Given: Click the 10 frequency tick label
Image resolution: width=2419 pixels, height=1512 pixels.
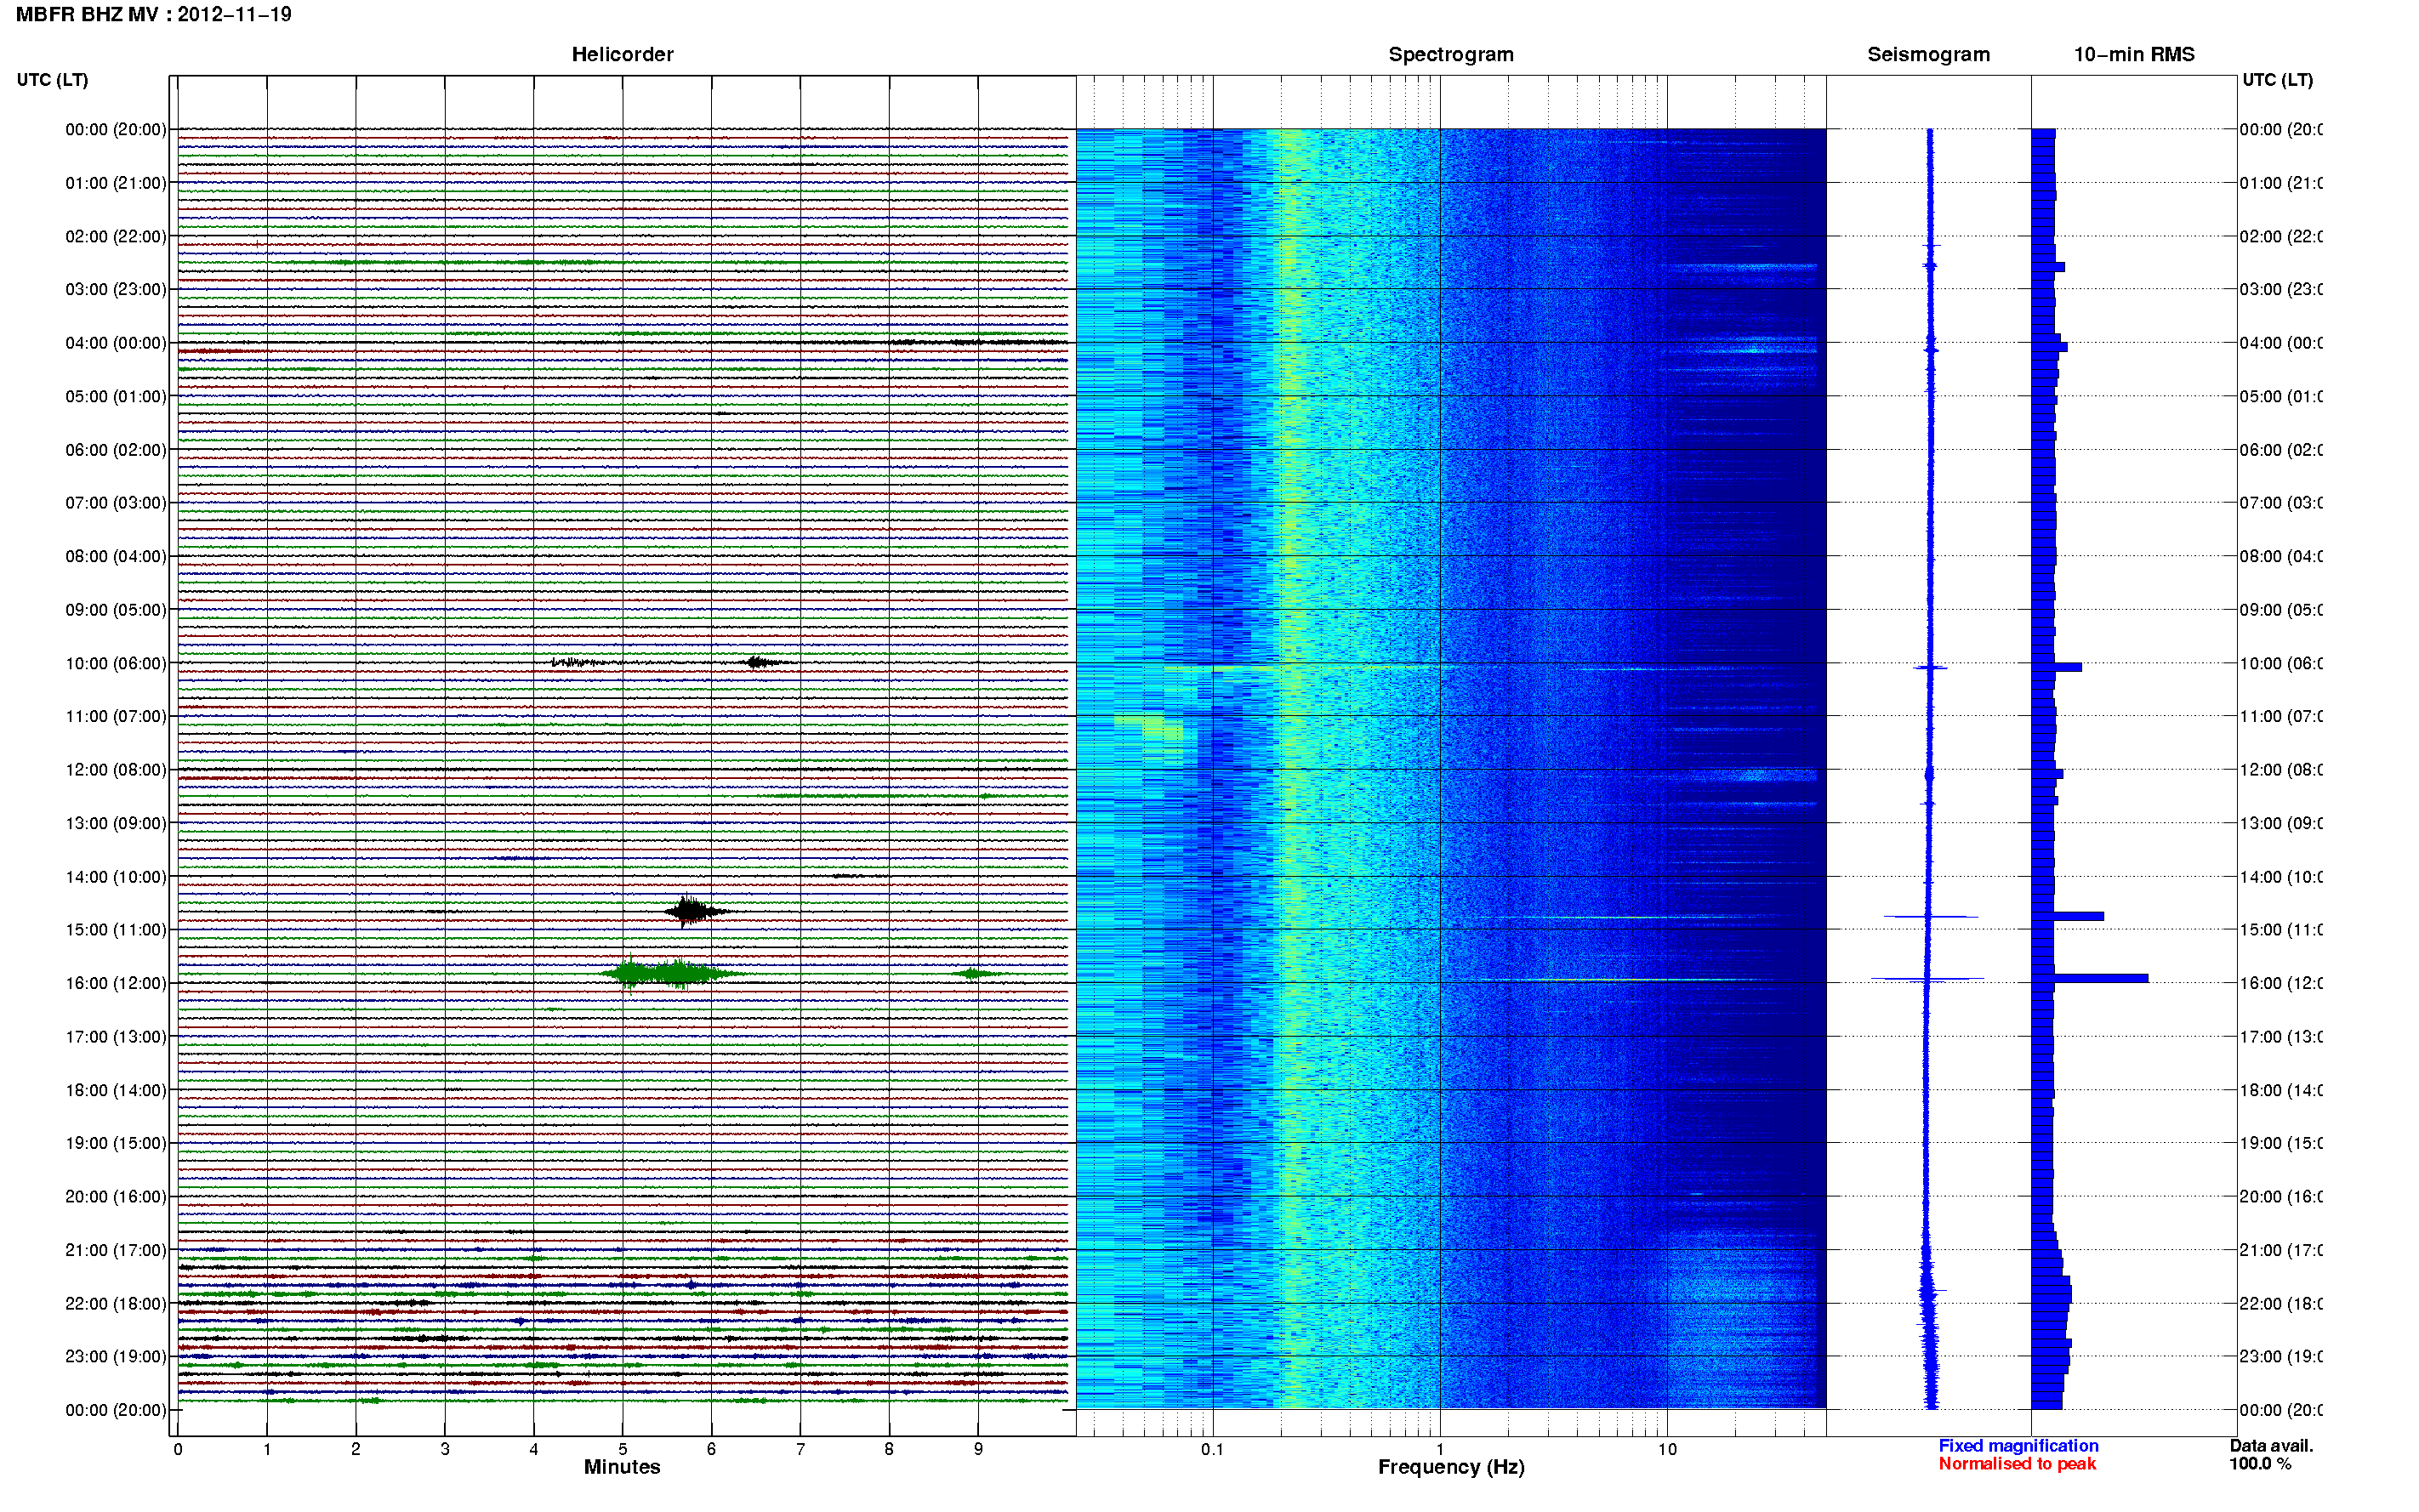Looking at the screenshot, I should click(1667, 1450).
